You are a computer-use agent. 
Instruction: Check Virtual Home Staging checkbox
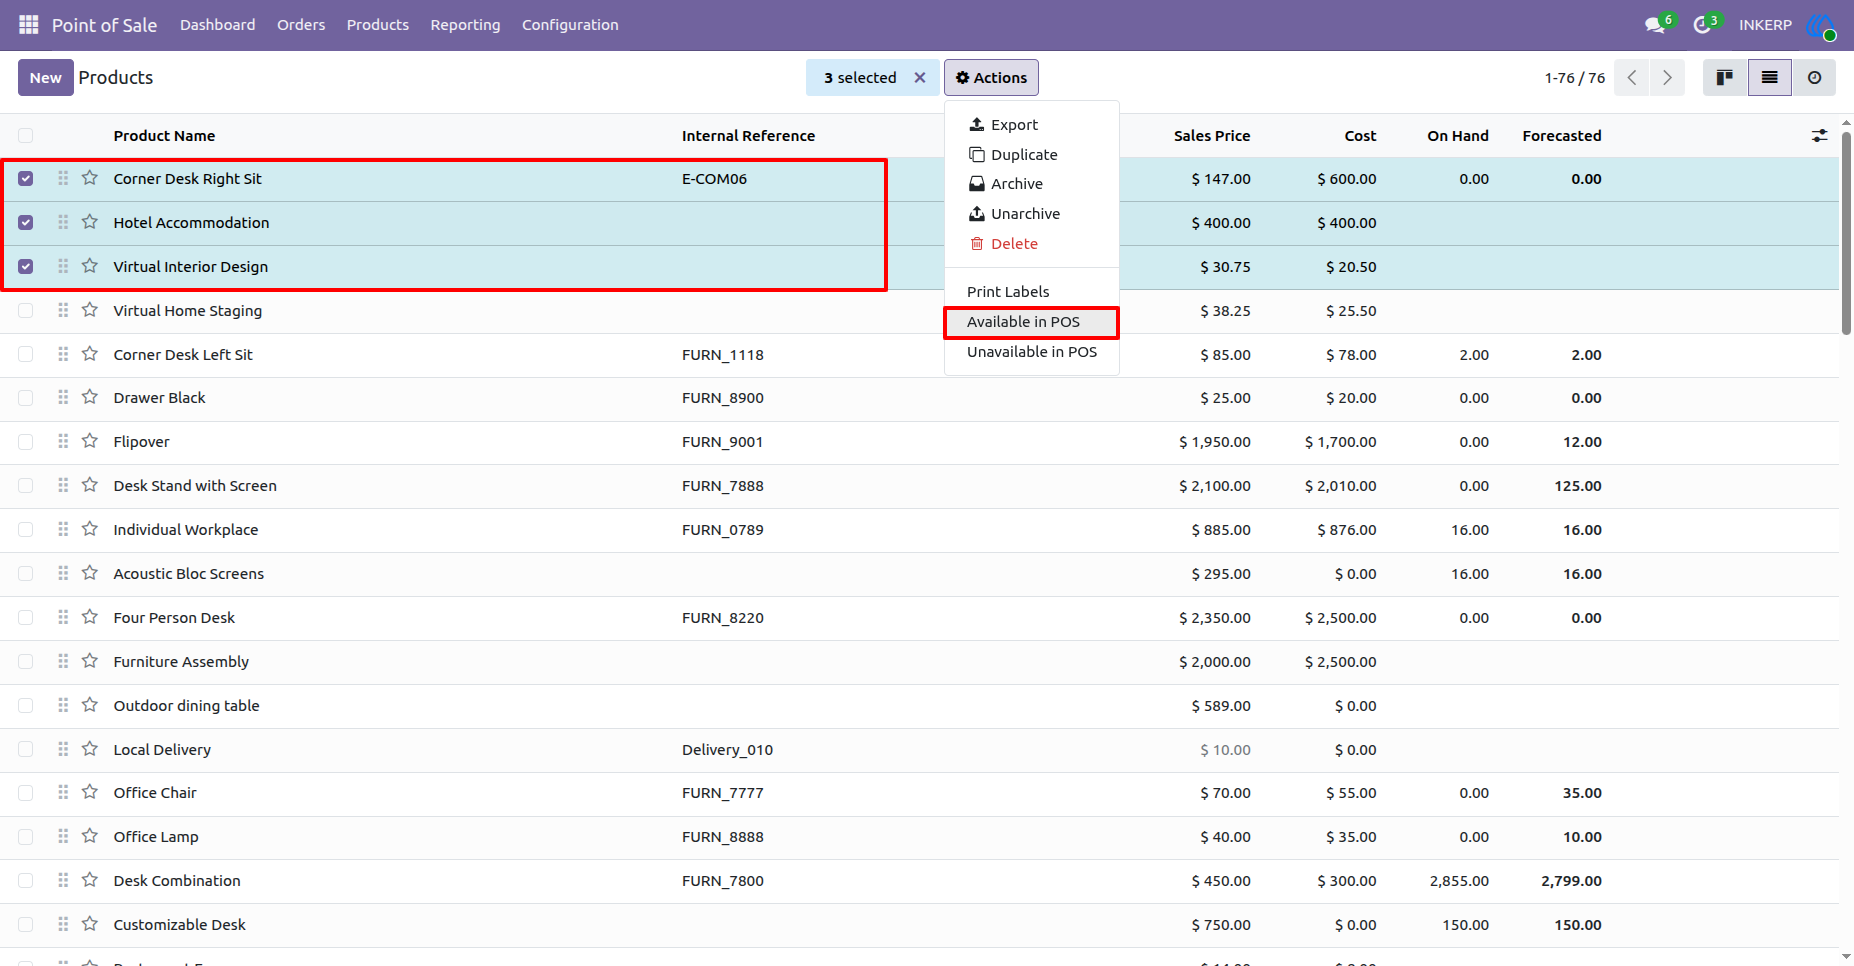click(26, 310)
